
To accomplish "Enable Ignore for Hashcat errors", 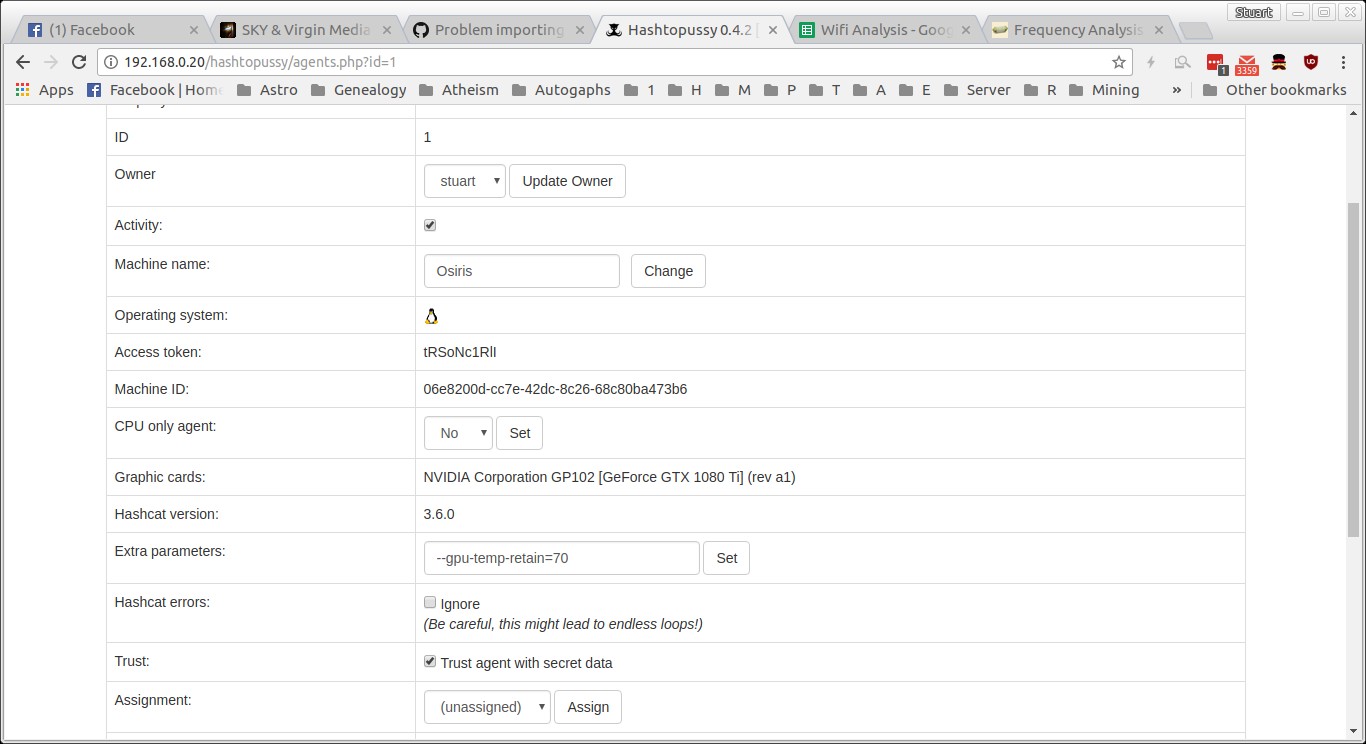I will pos(430,601).
